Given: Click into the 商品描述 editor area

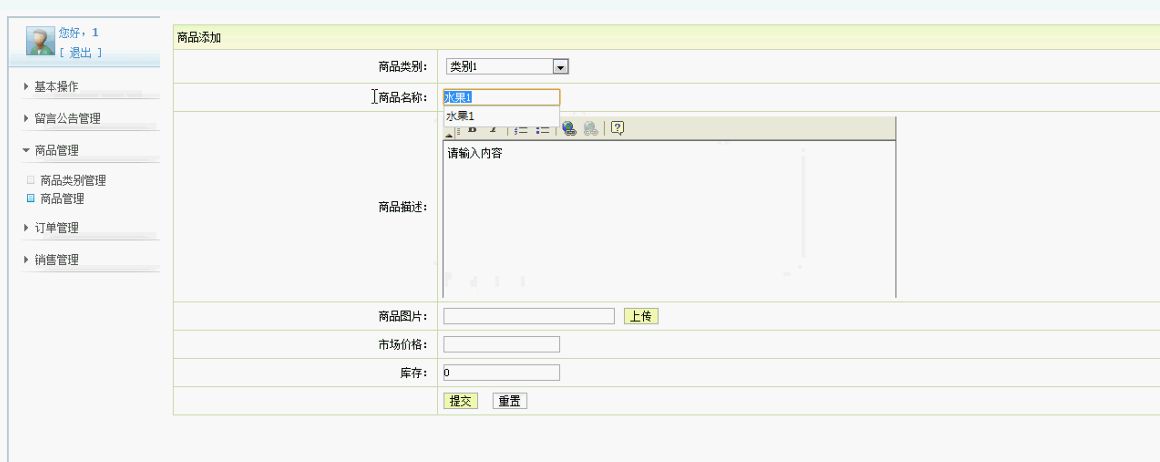Looking at the screenshot, I should (x=670, y=219).
